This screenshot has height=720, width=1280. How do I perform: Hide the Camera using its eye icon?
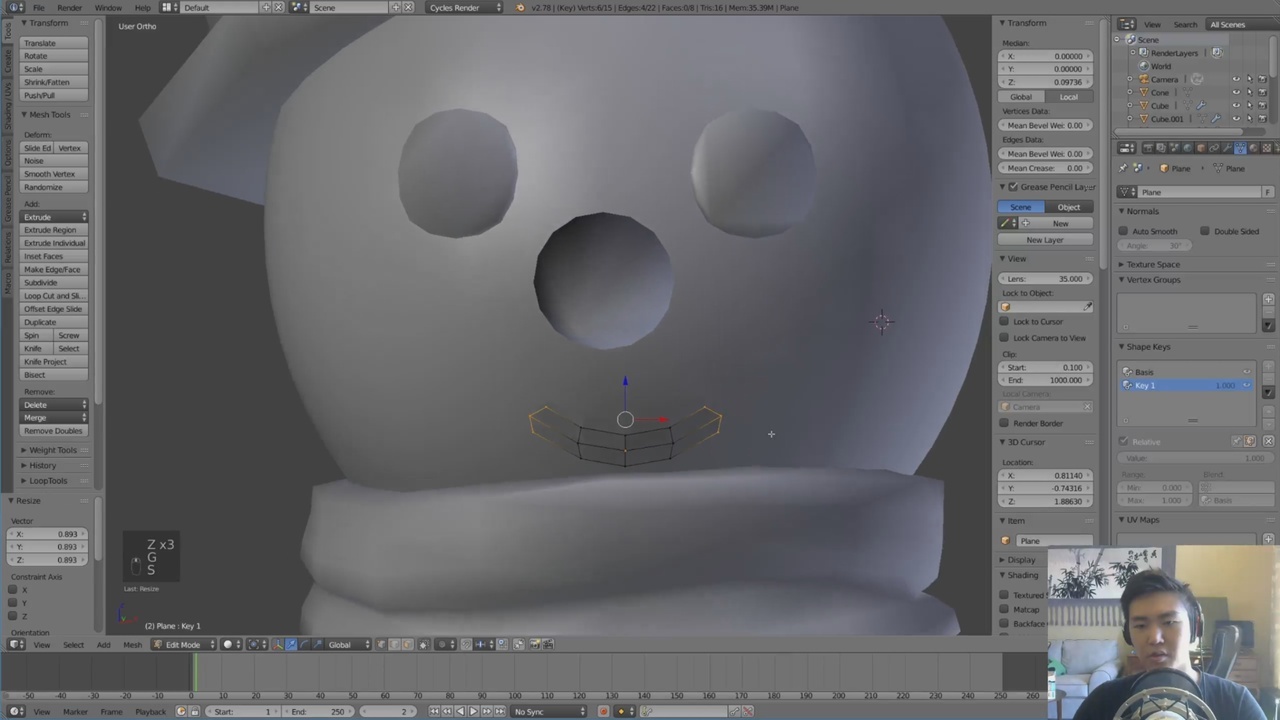[1236, 79]
